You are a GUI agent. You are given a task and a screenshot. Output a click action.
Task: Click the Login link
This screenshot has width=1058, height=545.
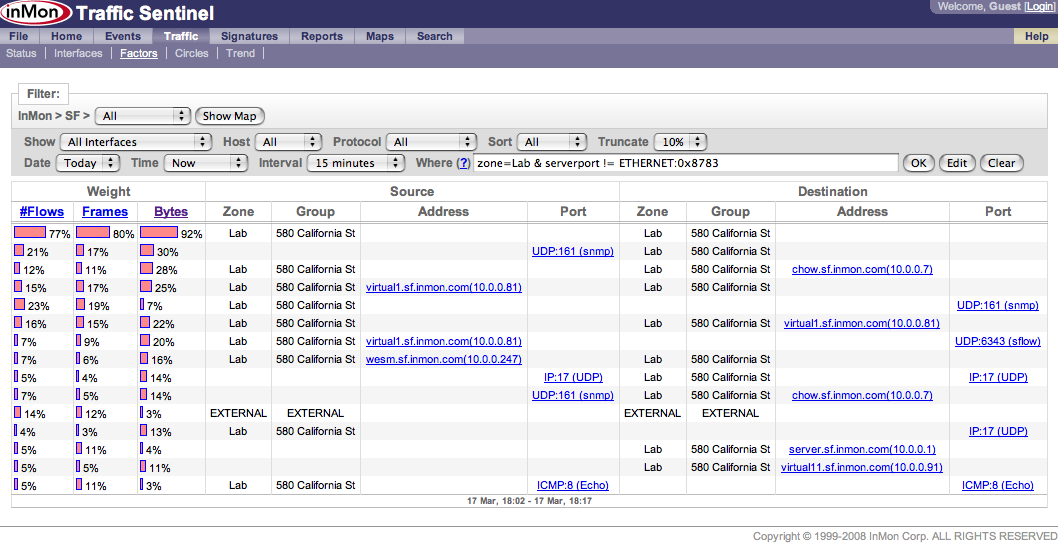(x=1039, y=6)
